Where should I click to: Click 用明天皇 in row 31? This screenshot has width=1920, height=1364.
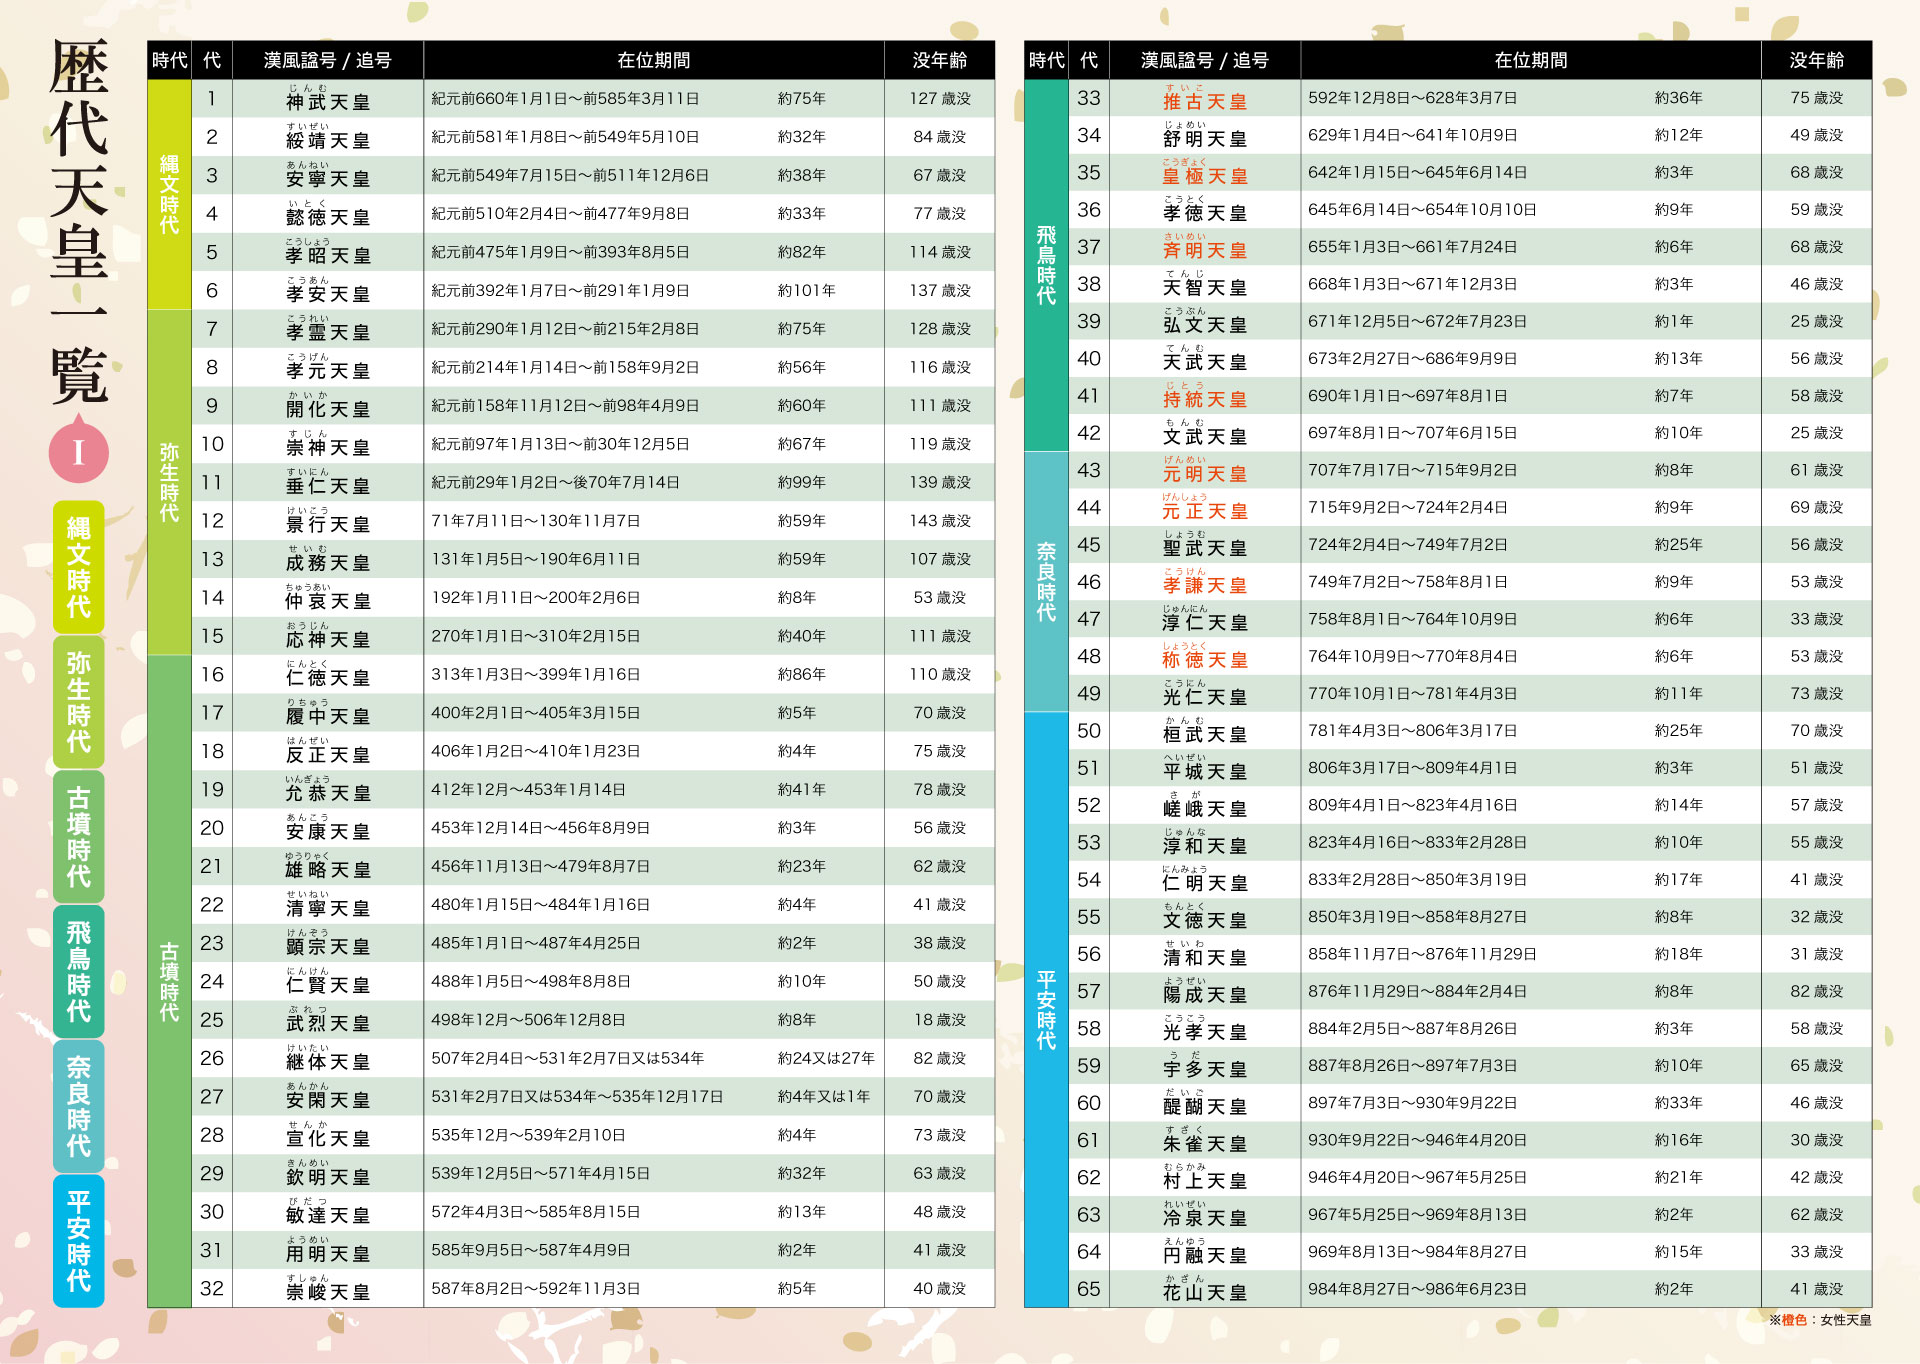[328, 1254]
